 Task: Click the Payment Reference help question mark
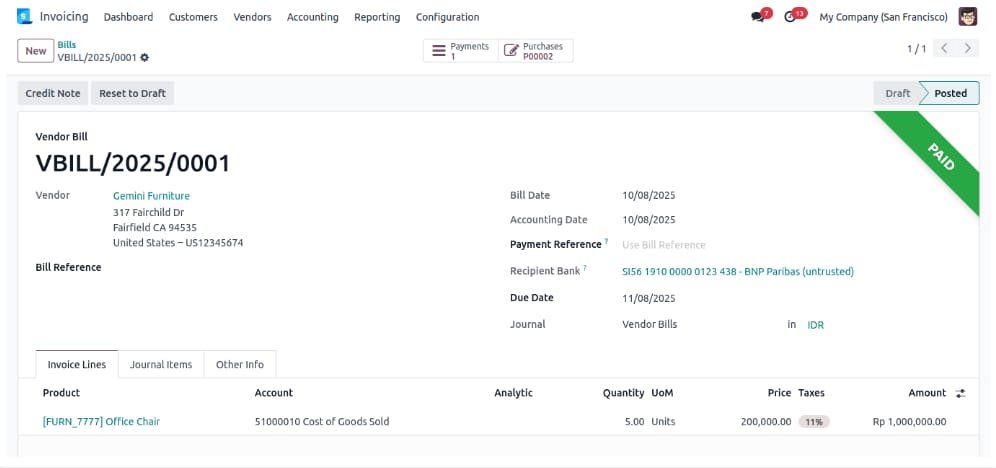click(606, 242)
